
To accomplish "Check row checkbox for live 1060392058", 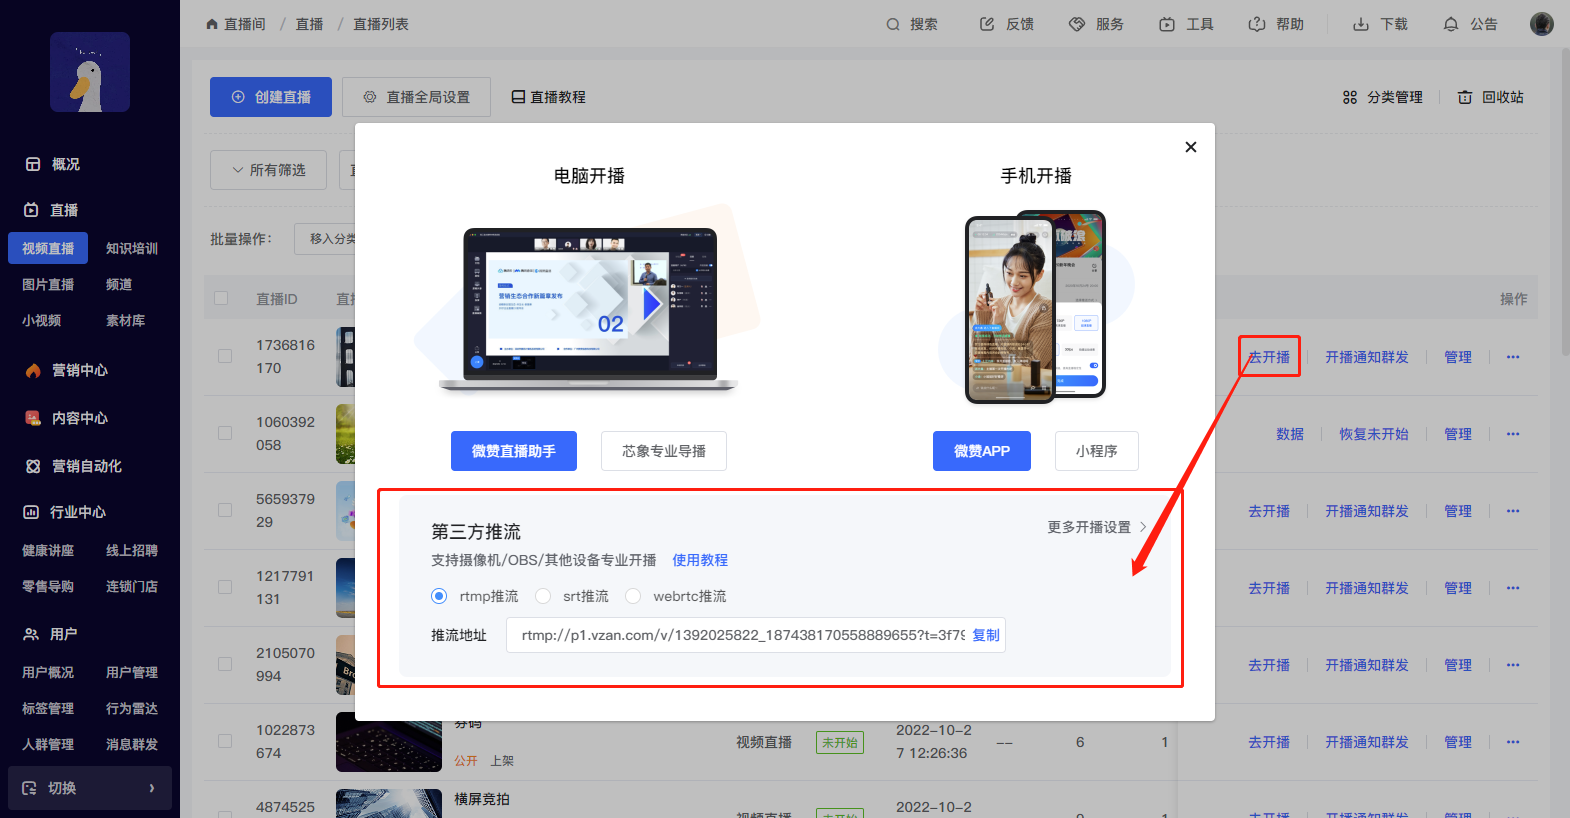I will (x=225, y=433).
